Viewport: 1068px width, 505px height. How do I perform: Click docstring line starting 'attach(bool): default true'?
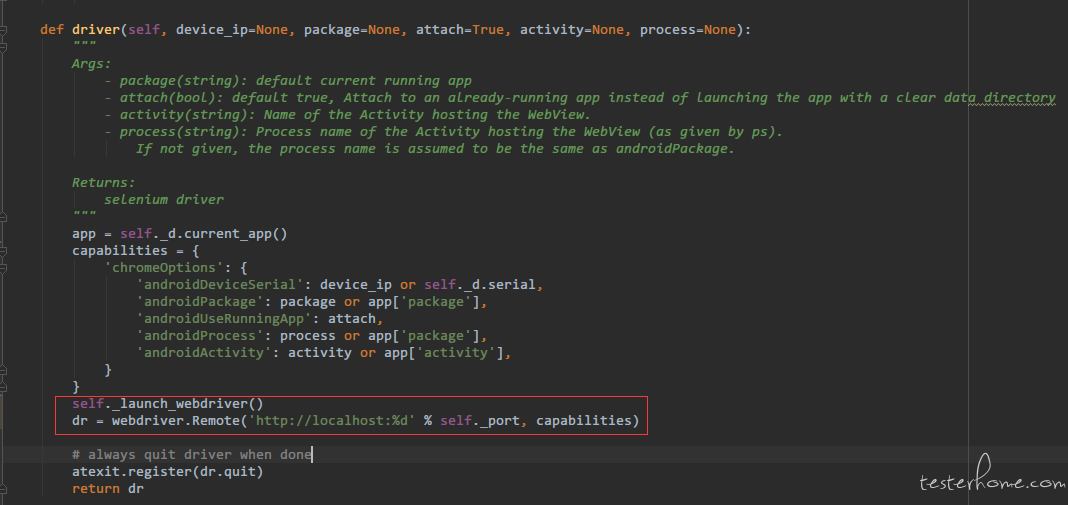point(588,98)
